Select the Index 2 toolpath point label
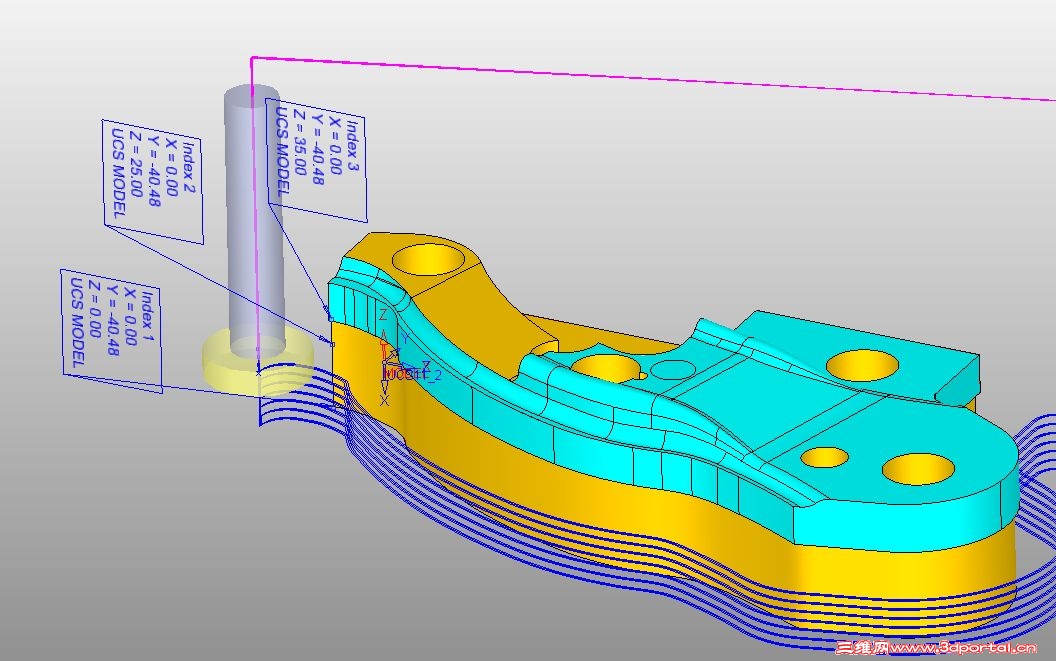Viewport: 1056px width, 661px height. (x=152, y=181)
